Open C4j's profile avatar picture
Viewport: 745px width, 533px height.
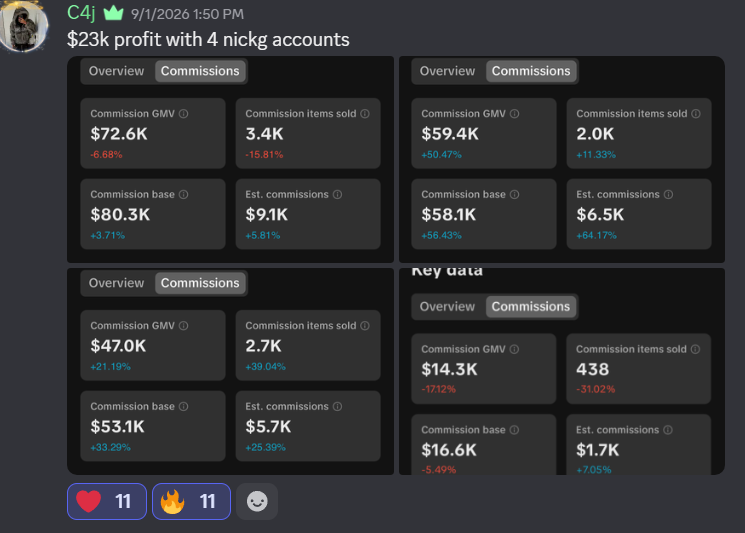coord(23,25)
